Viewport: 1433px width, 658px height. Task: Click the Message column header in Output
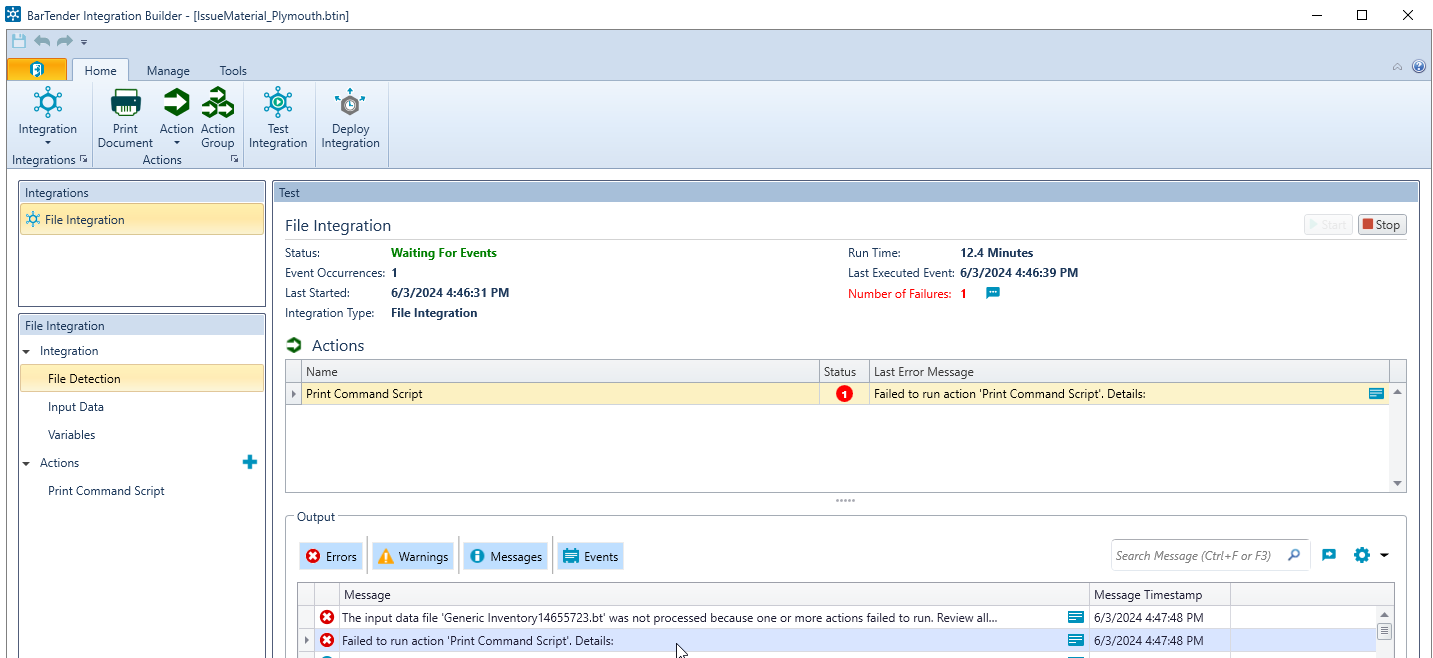coord(715,595)
